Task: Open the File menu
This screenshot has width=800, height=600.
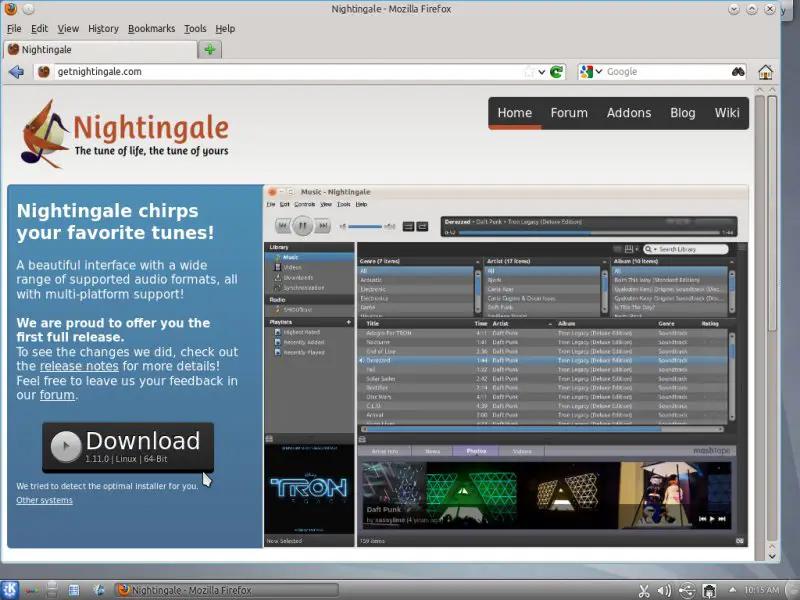Action: (14, 29)
